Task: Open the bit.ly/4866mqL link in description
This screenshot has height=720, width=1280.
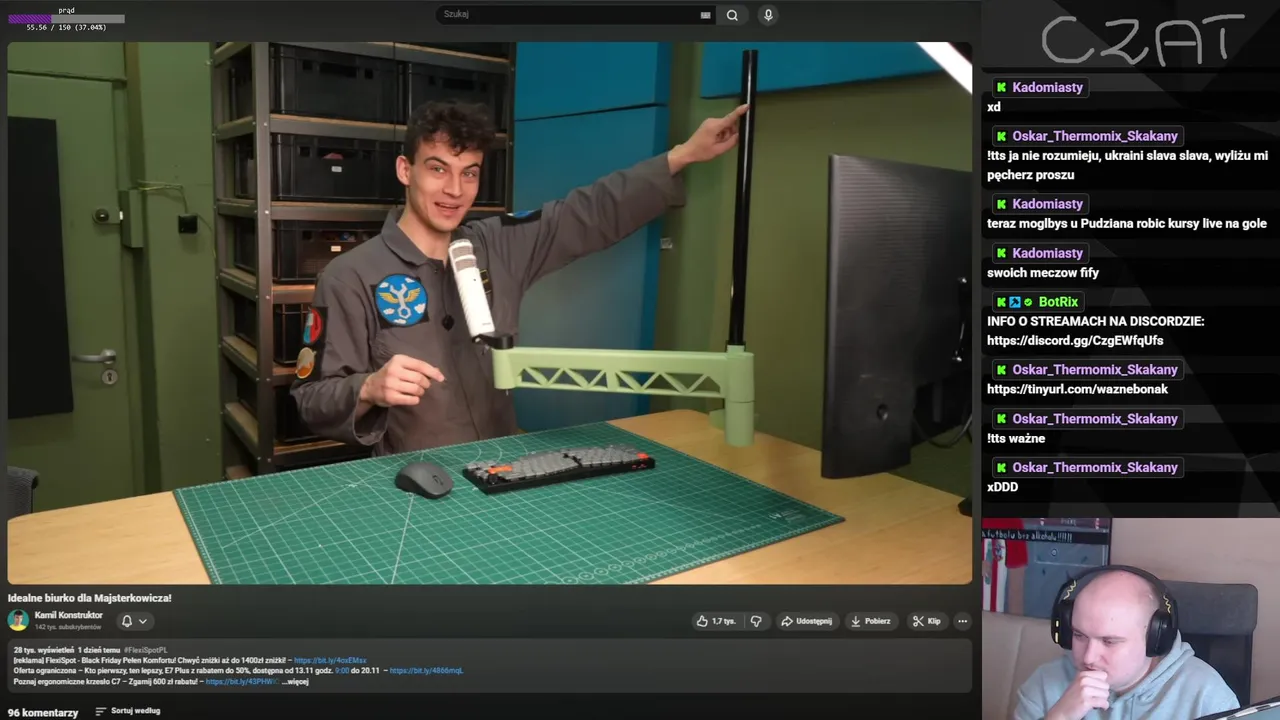Action: (x=426, y=671)
